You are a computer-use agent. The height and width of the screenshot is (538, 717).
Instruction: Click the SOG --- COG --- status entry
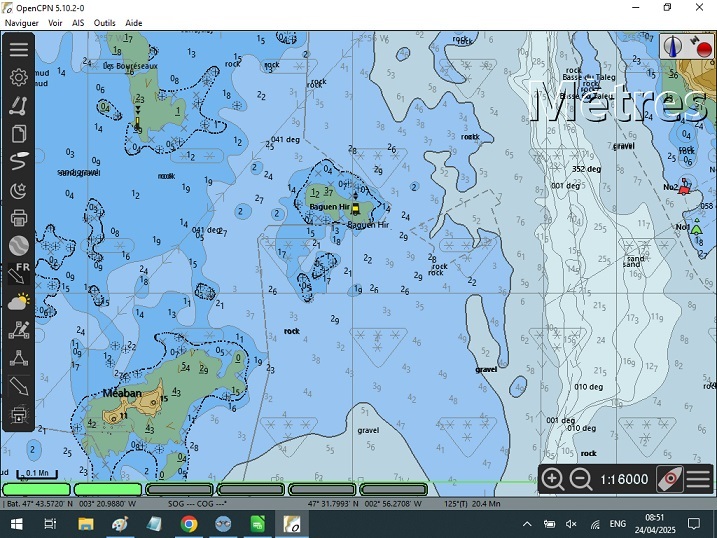[x=197, y=504]
